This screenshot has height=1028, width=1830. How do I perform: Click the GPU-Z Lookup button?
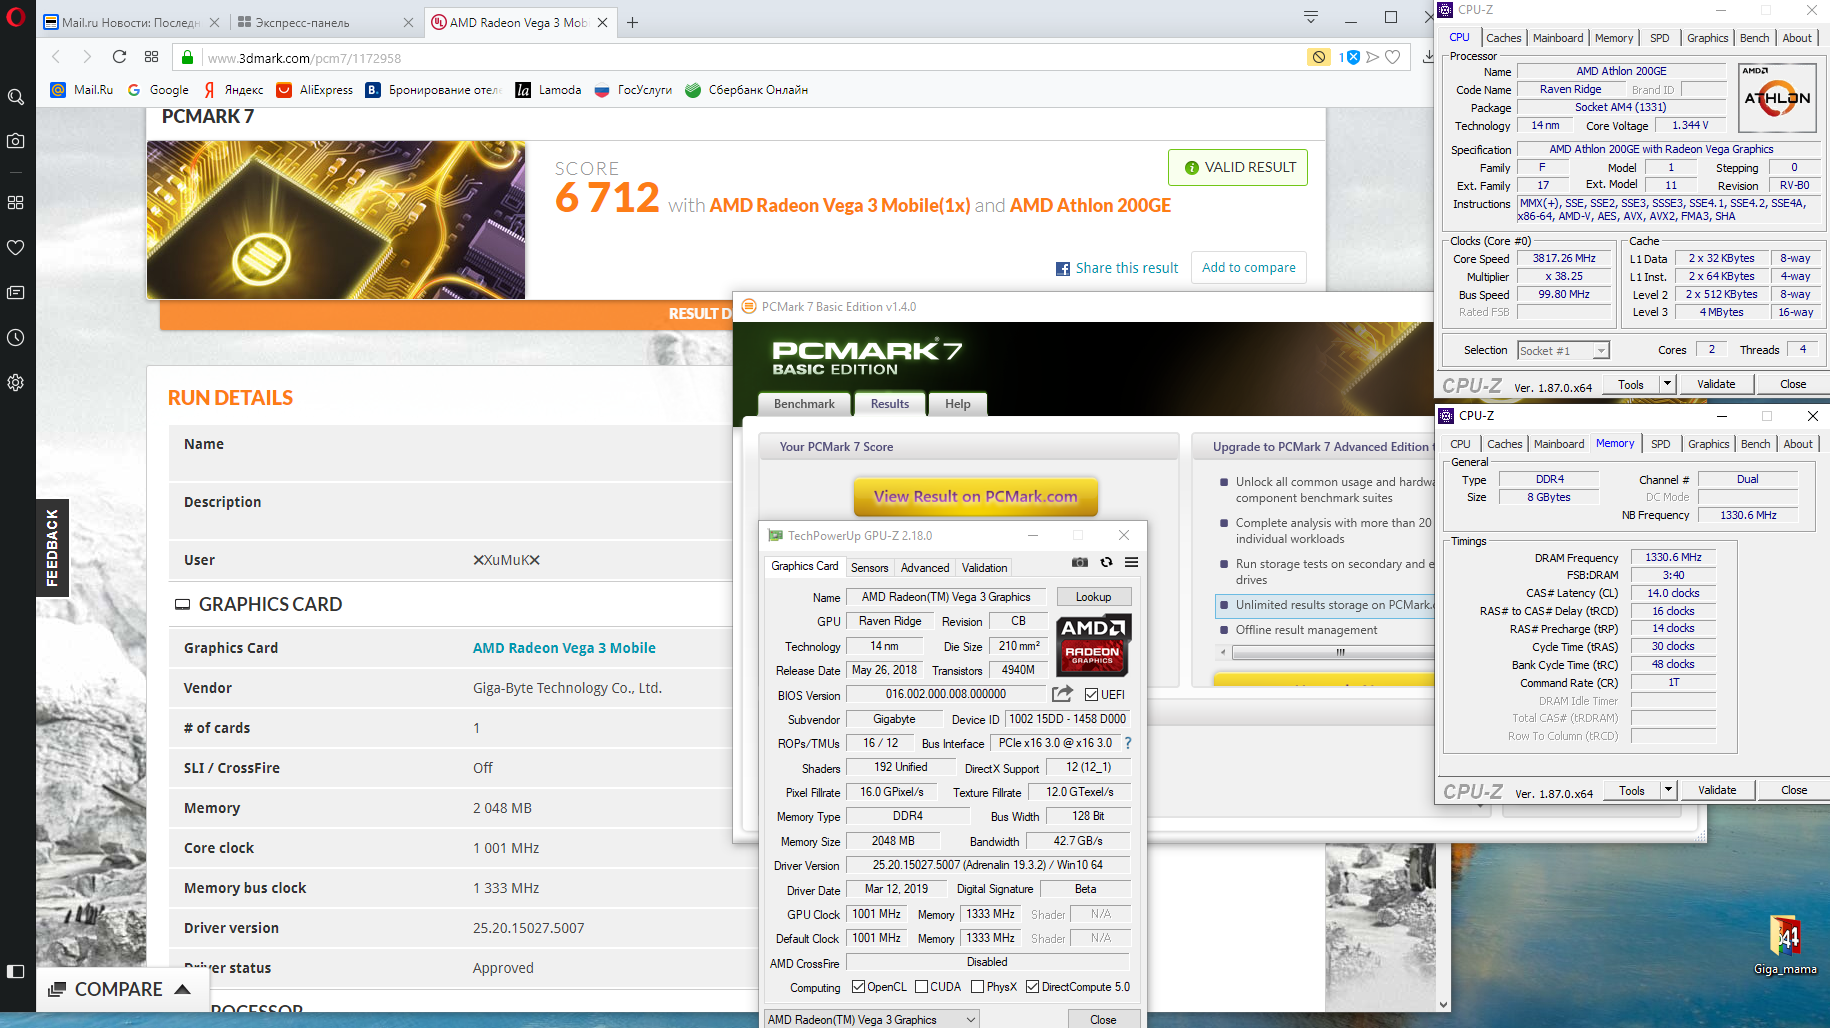pos(1093,597)
